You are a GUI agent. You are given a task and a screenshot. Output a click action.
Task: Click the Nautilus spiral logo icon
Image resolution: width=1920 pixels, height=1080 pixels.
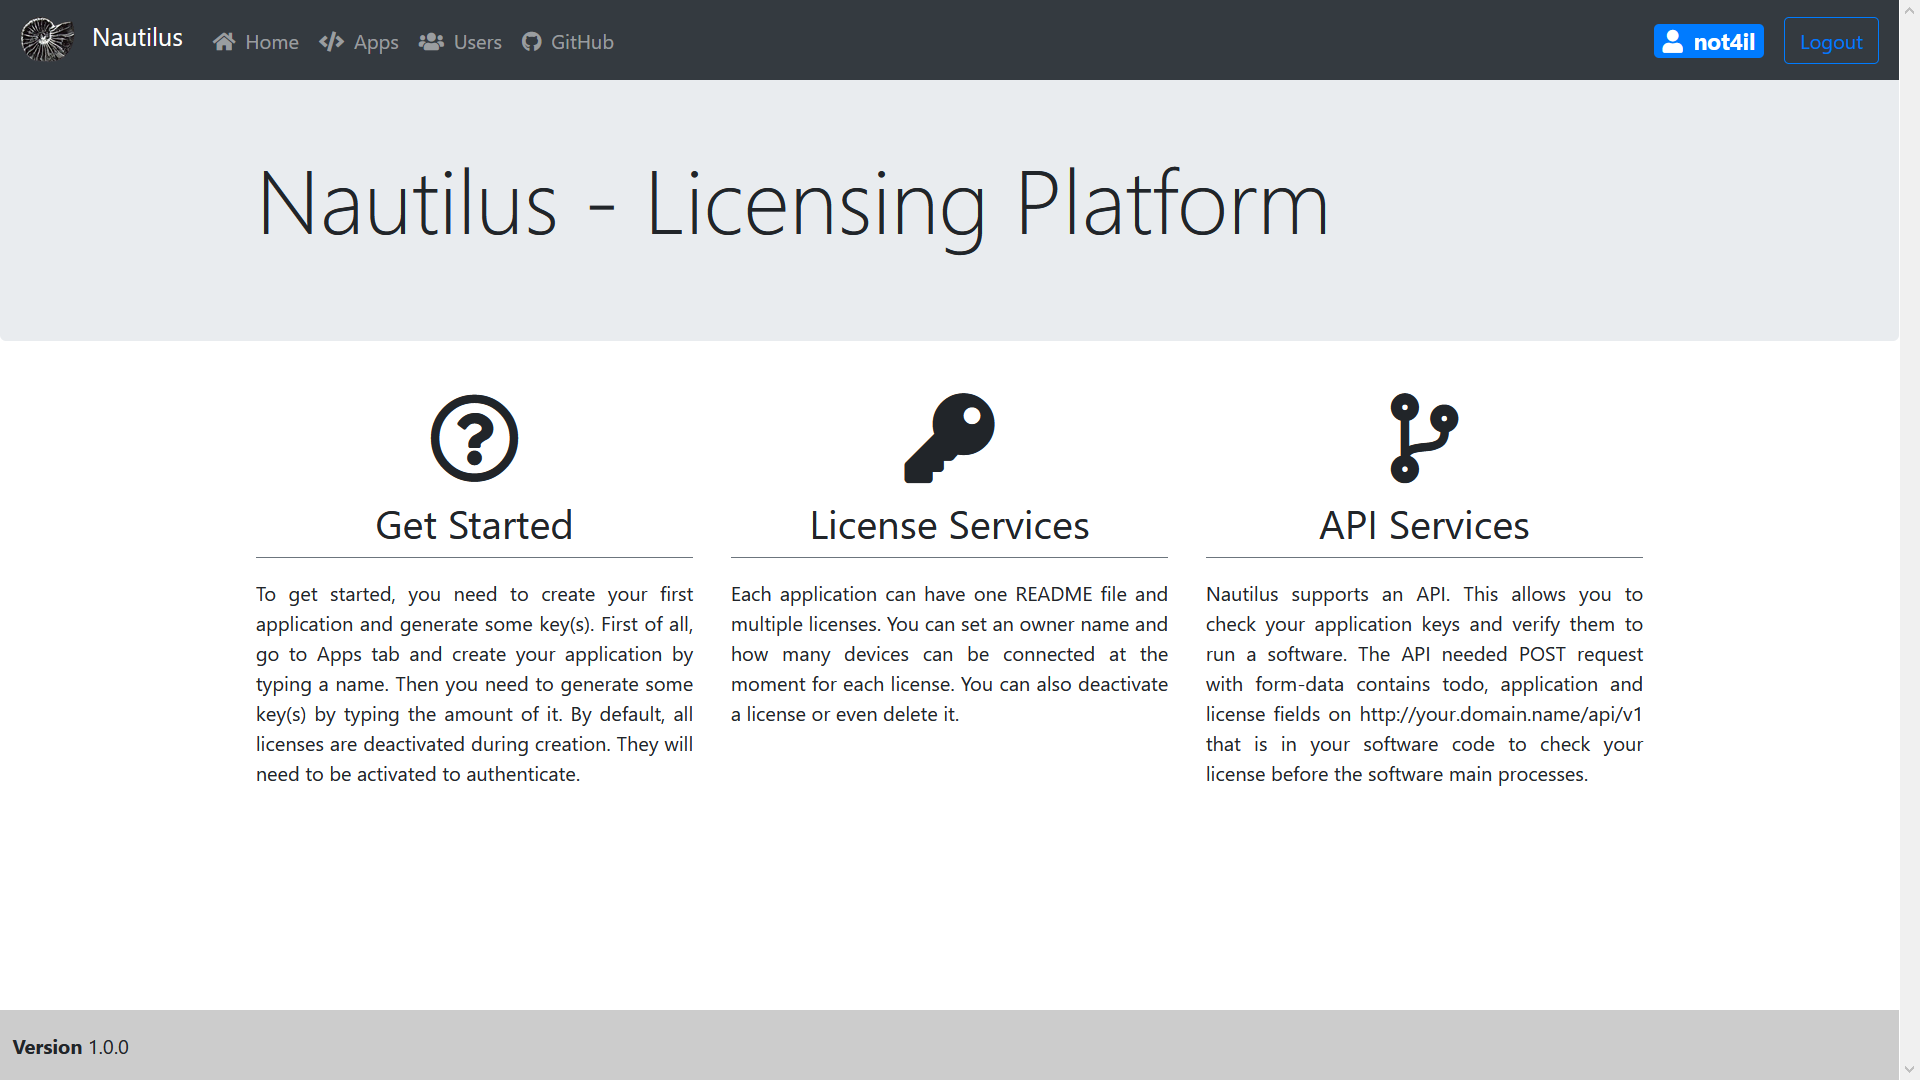pyautogui.click(x=47, y=40)
